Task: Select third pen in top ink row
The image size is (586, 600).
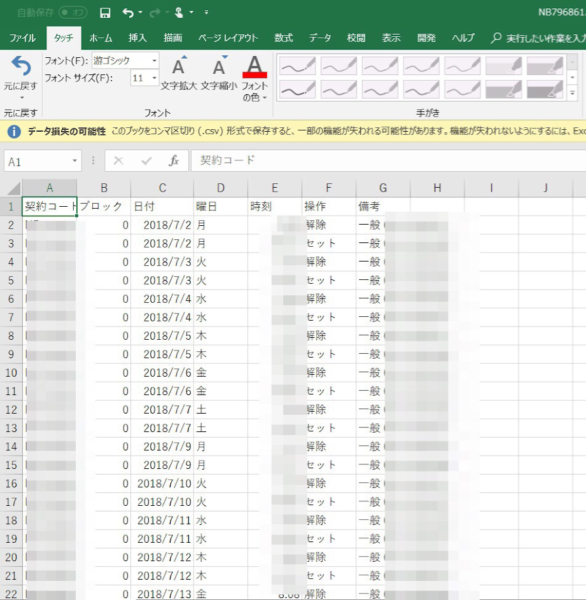Action: pyautogui.click(x=380, y=66)
